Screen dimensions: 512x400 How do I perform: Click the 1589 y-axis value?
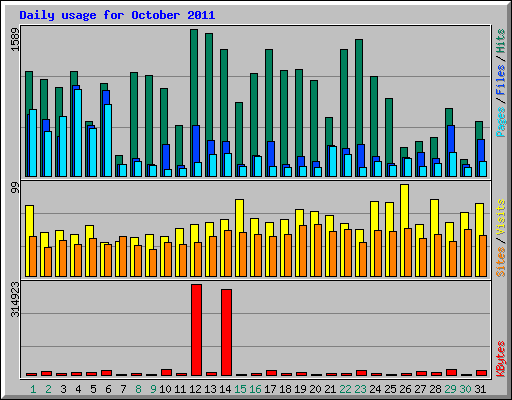[x=15, y=39]
